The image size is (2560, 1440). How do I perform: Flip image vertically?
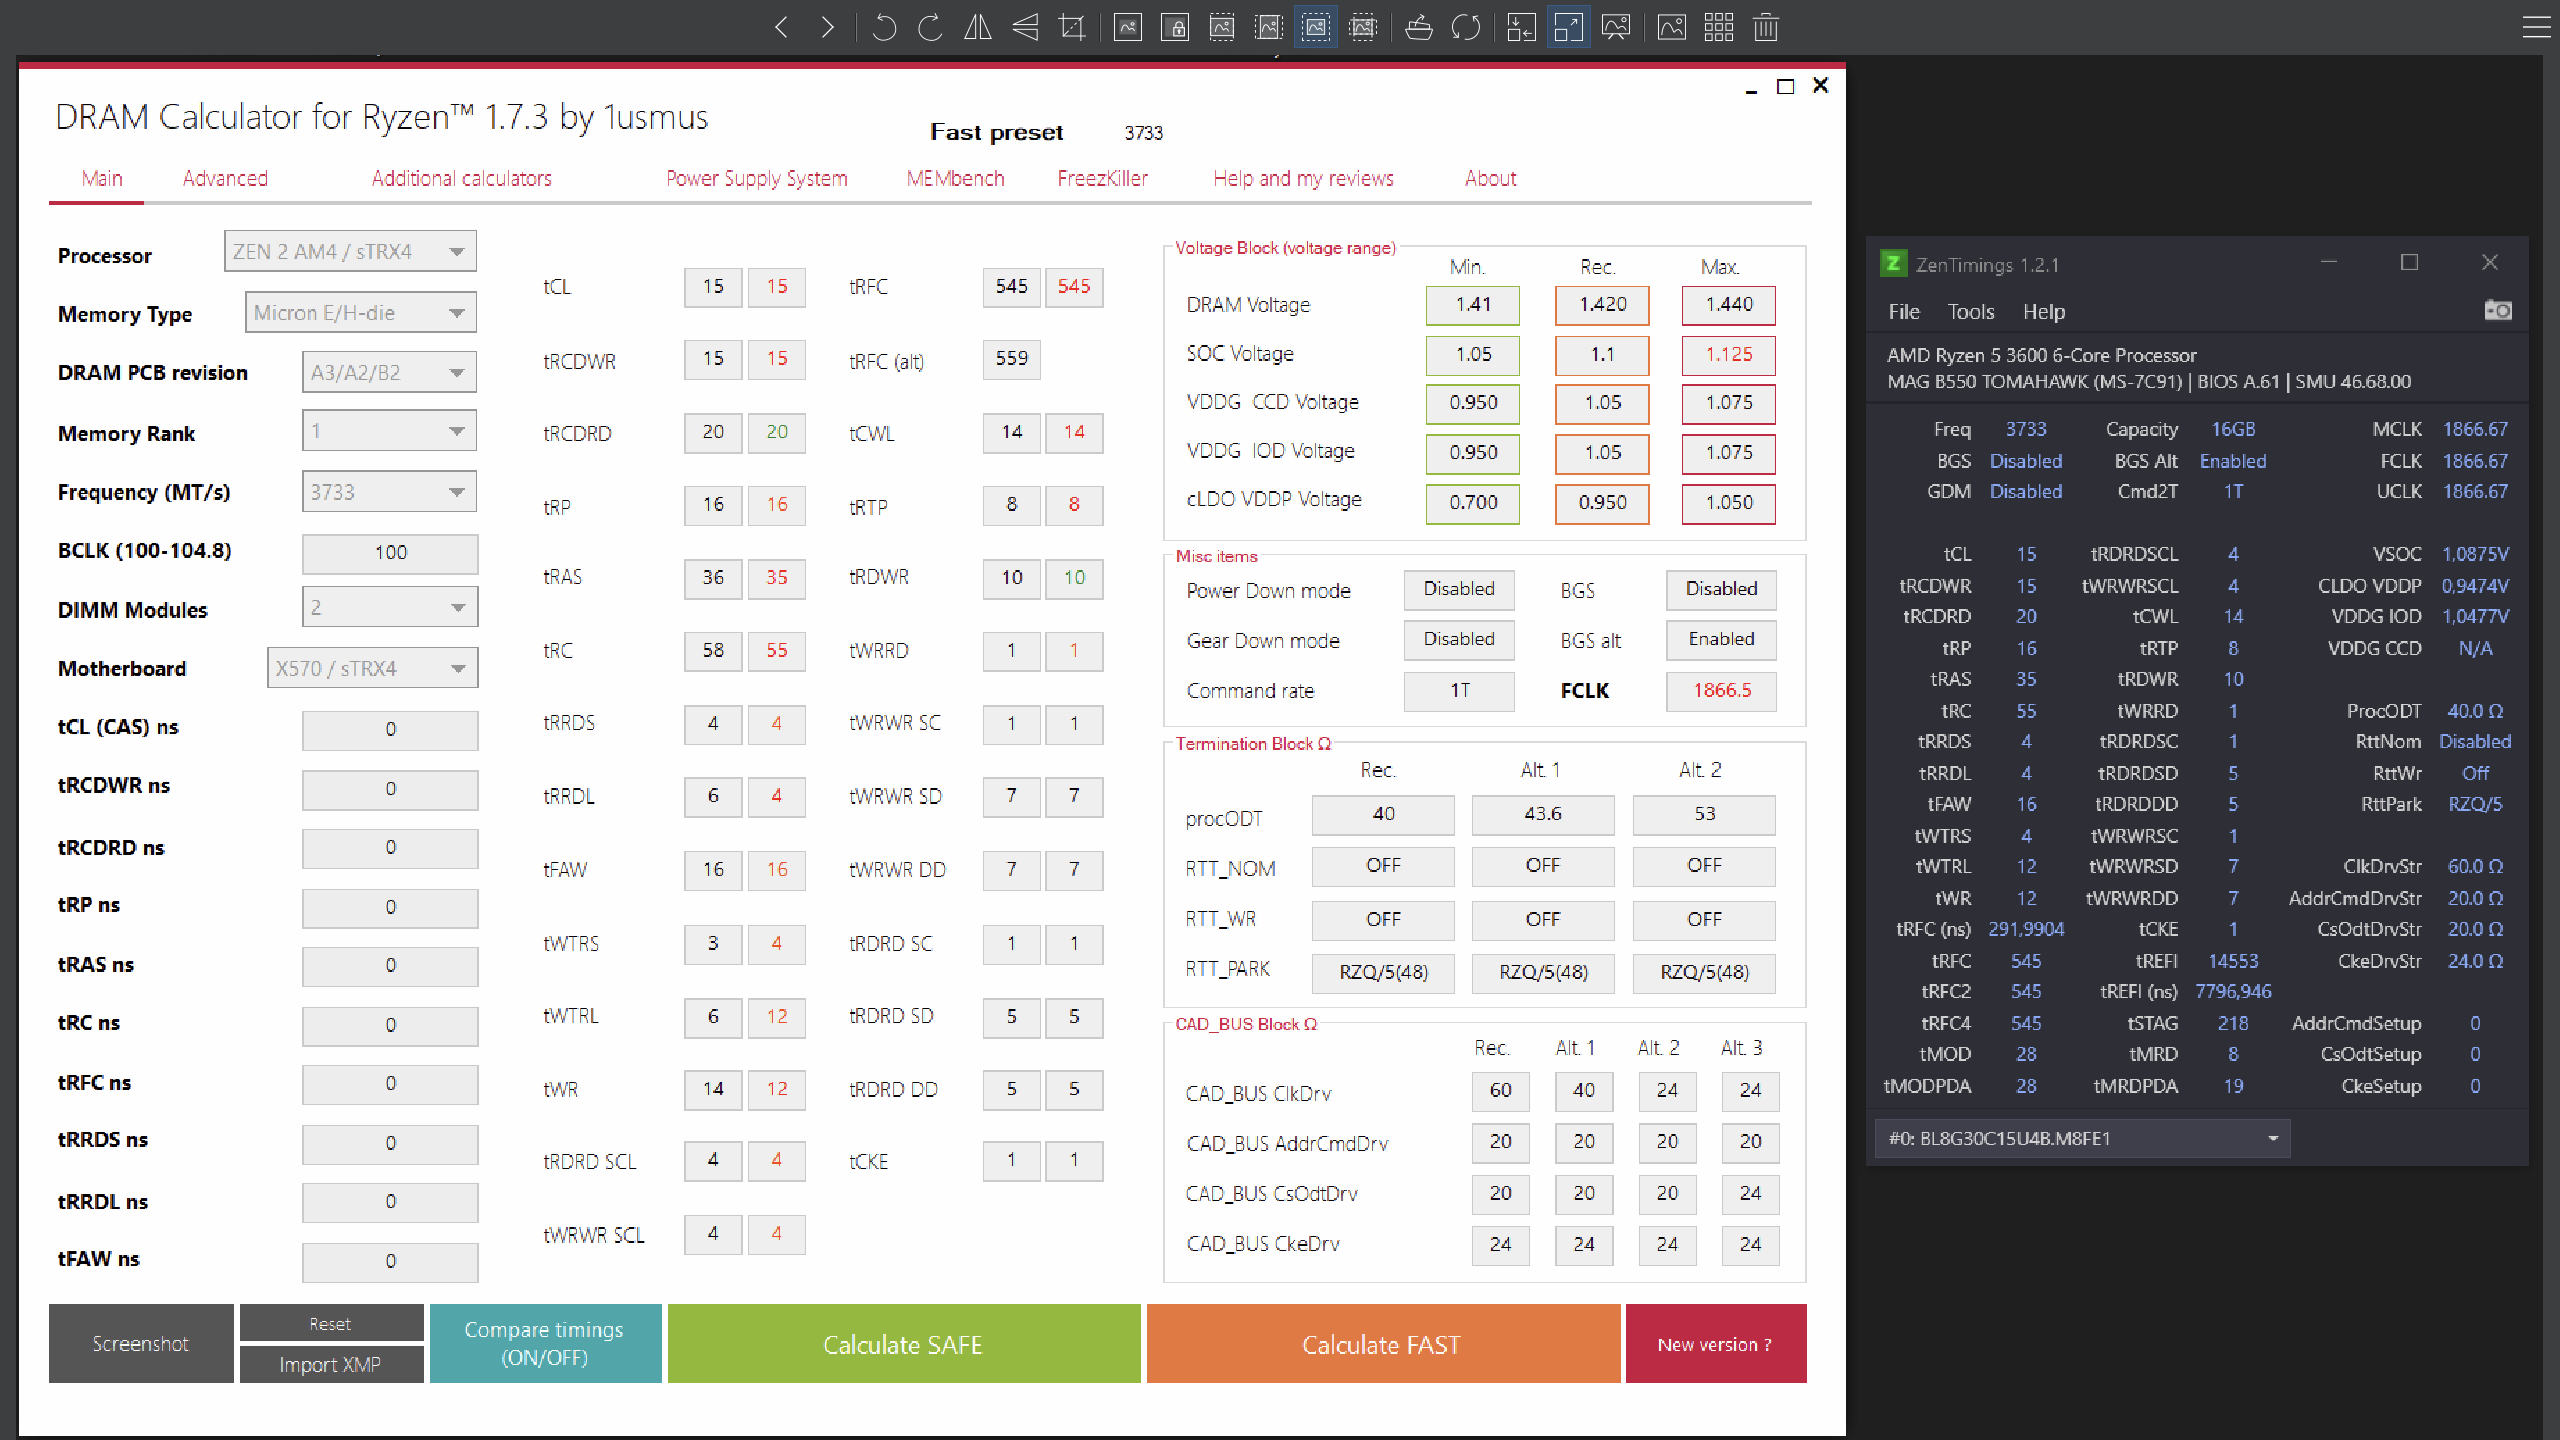1025,27
